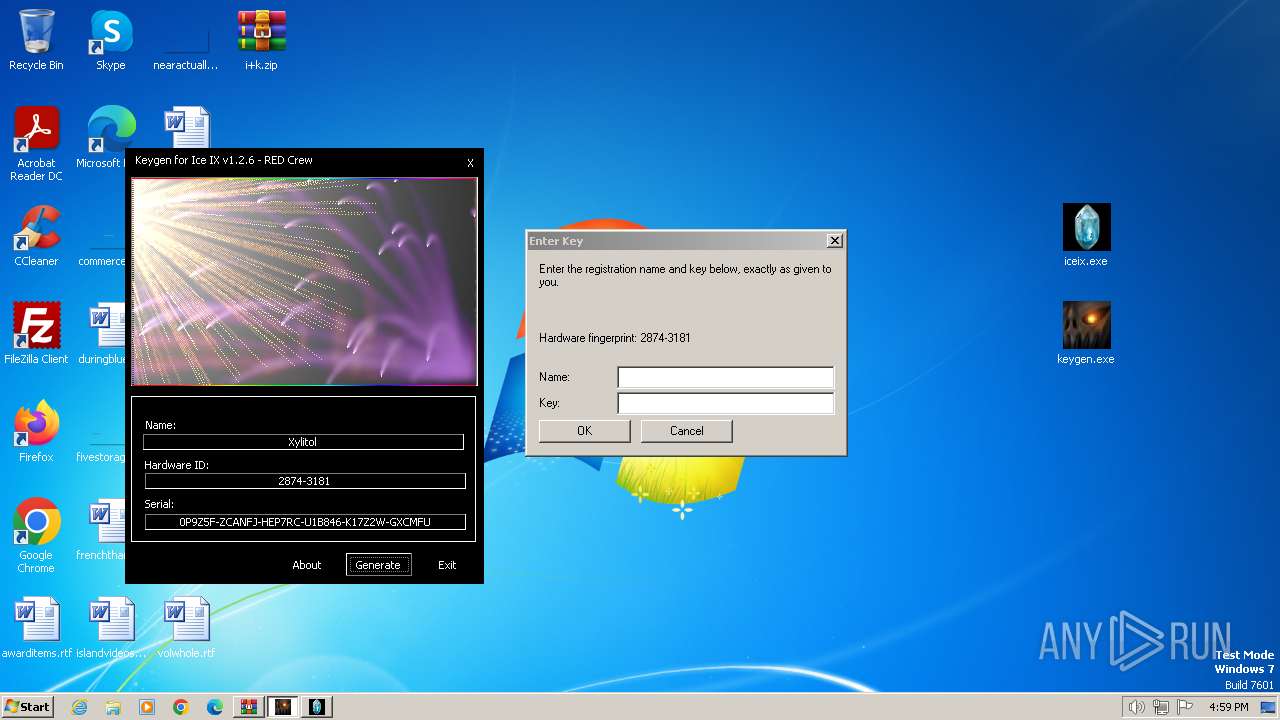Image resolution: width=1280 pixels, height=720 pixels.
Task: Switch to the keygen taskbar button
Action: 283,707
